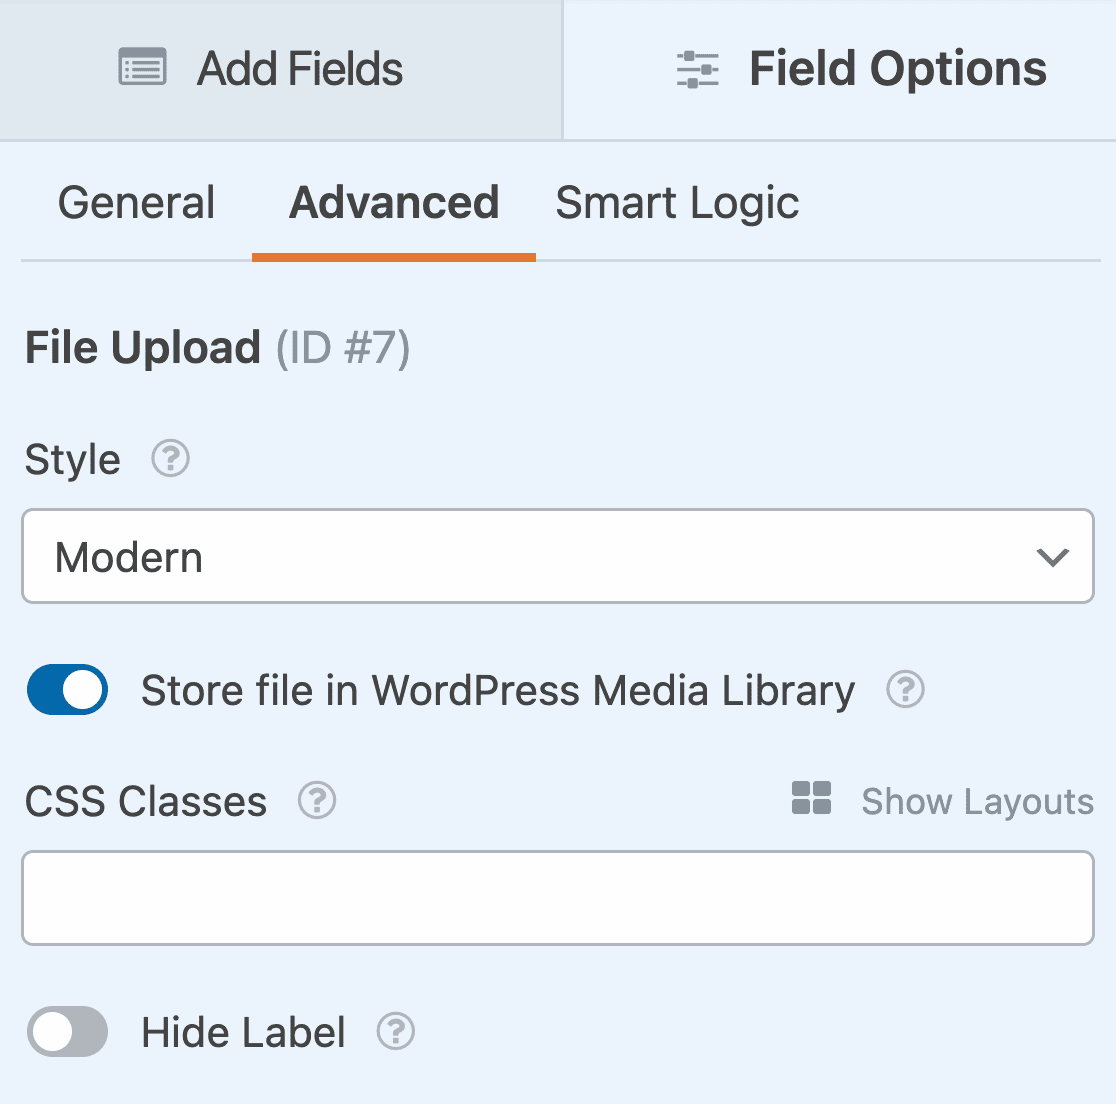Switch to the General tab
1116x1104 pixels.
tap(136, 204)
